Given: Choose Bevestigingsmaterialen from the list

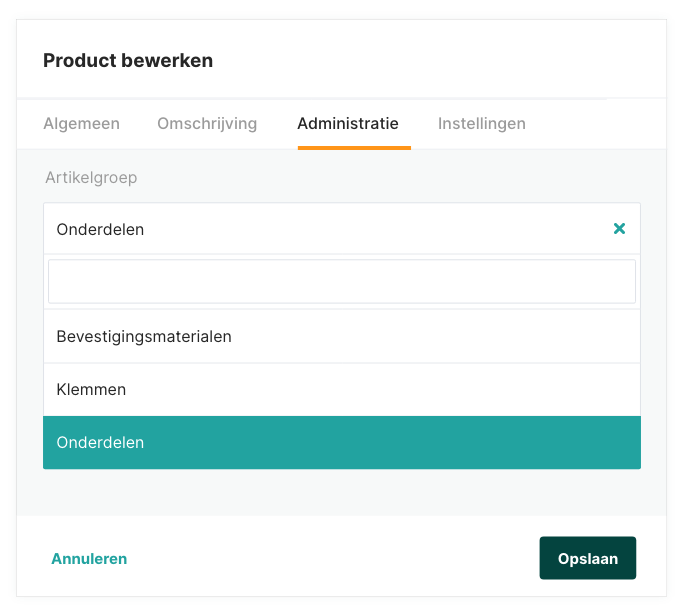Looking at the screenshot, I should (x=144, y=336).
